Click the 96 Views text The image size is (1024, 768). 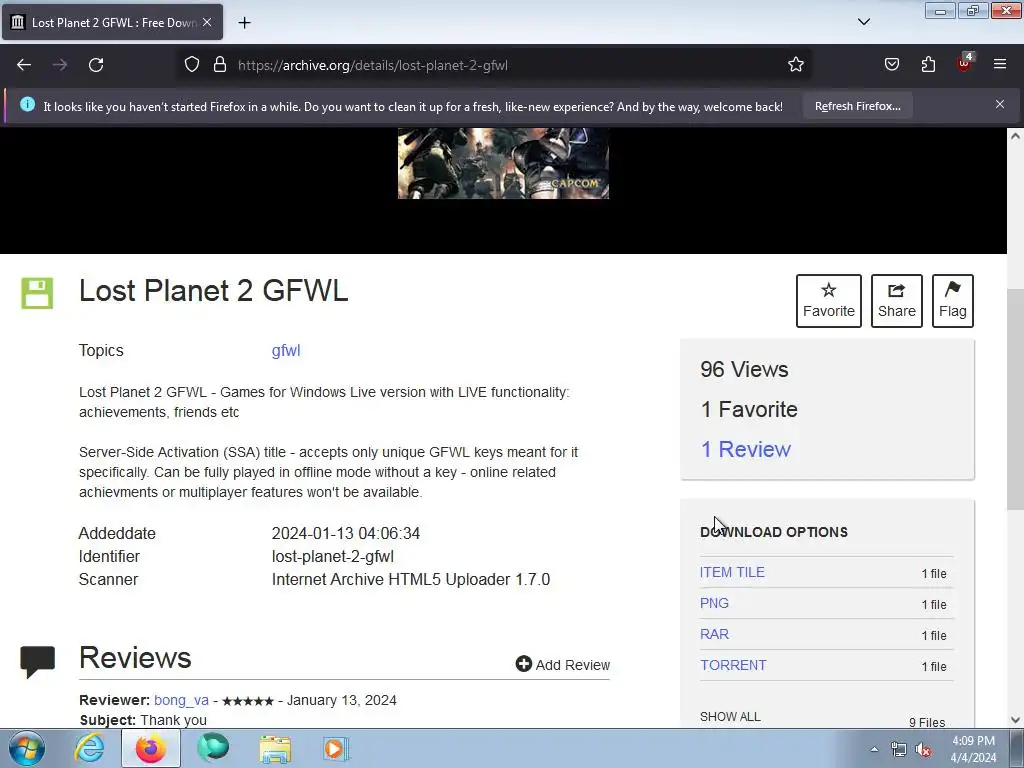pos(744,370)
